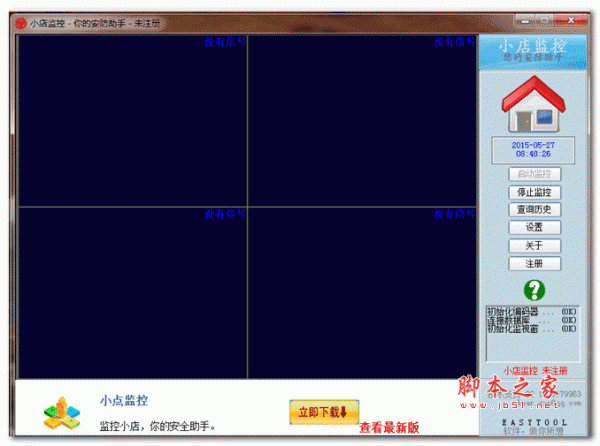Click the date and time display box

533,150
